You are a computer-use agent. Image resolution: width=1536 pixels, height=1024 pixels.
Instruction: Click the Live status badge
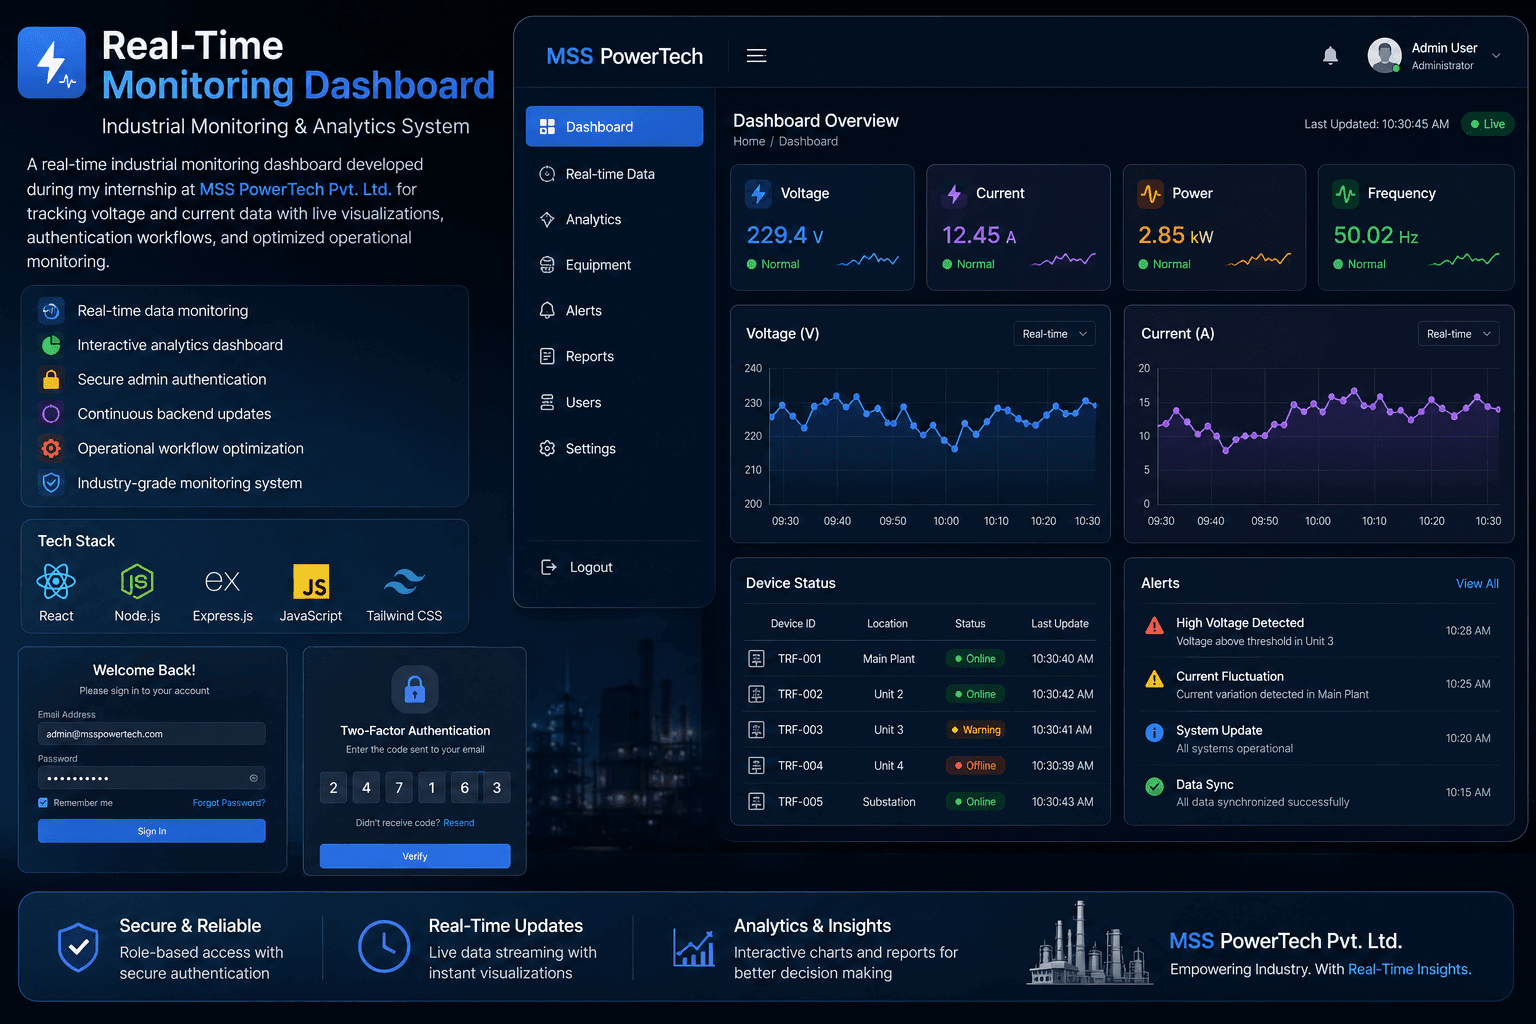[x=1488, y=124]
